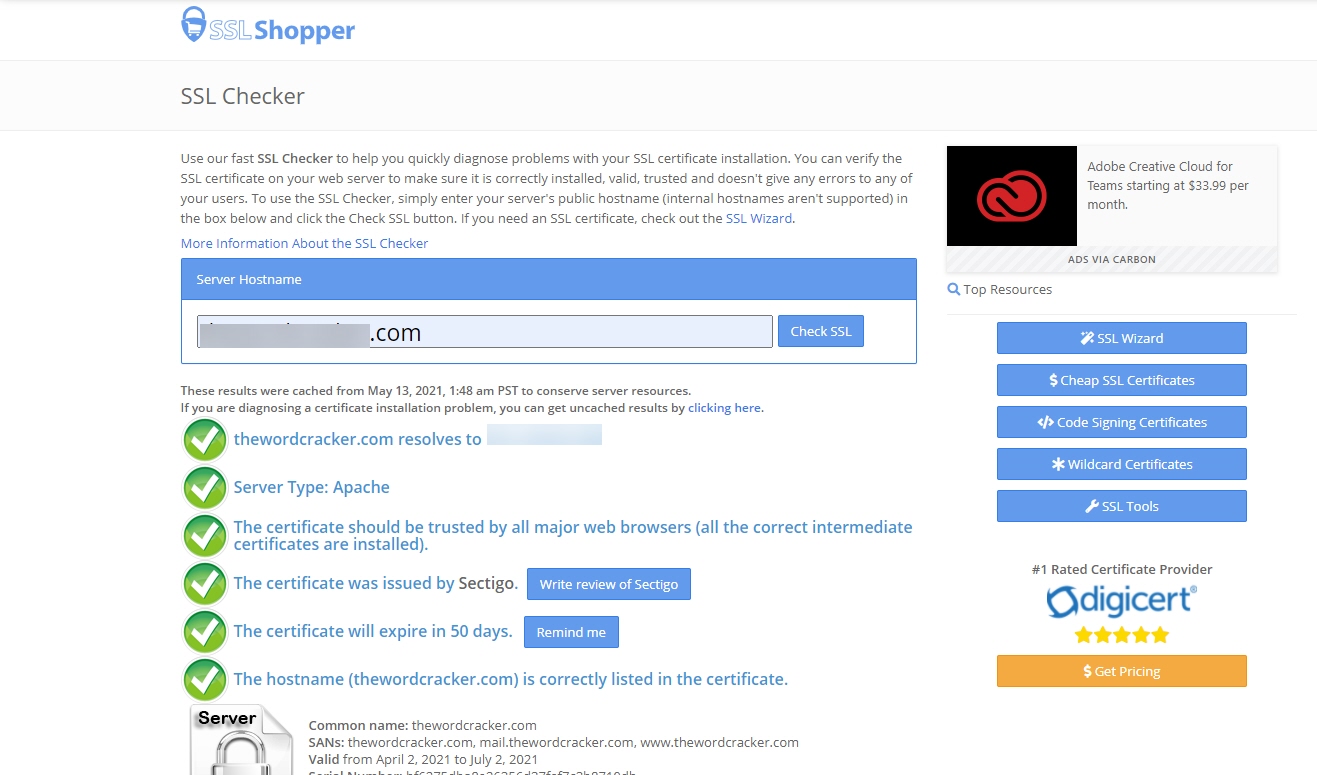The image size is (1317, 775).
Task: Open More Information About the SSL Checker
Action: tap(304, 243)
